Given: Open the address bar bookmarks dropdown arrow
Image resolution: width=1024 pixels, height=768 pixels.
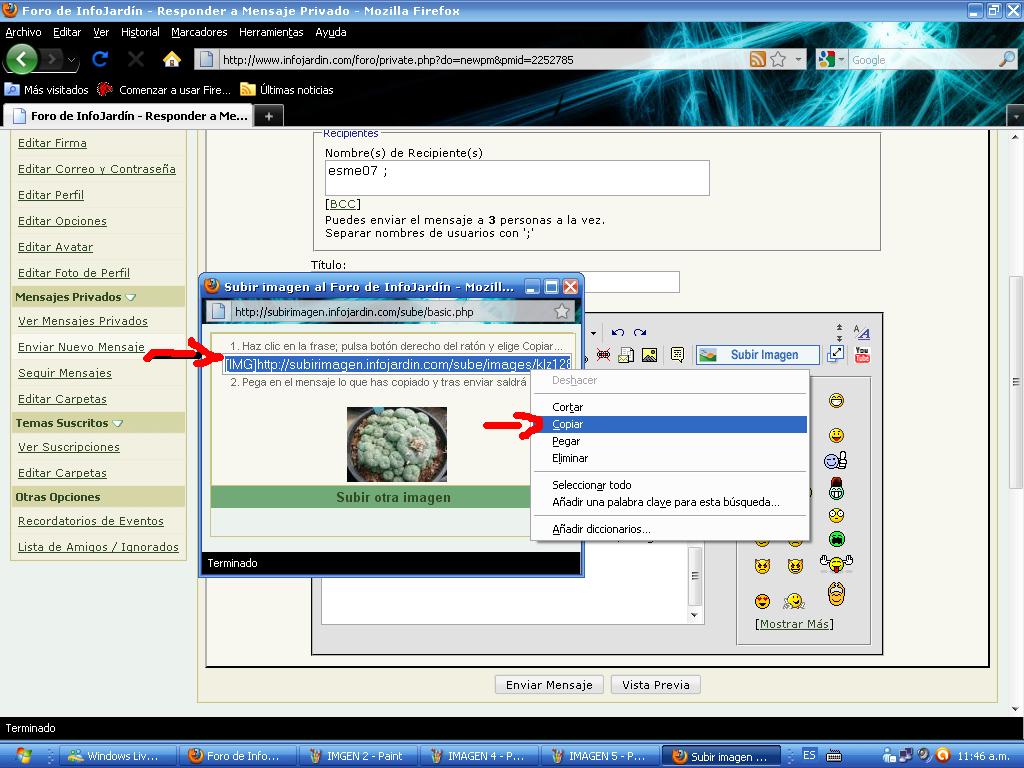Looking at the screenshot, I should 798,59.
